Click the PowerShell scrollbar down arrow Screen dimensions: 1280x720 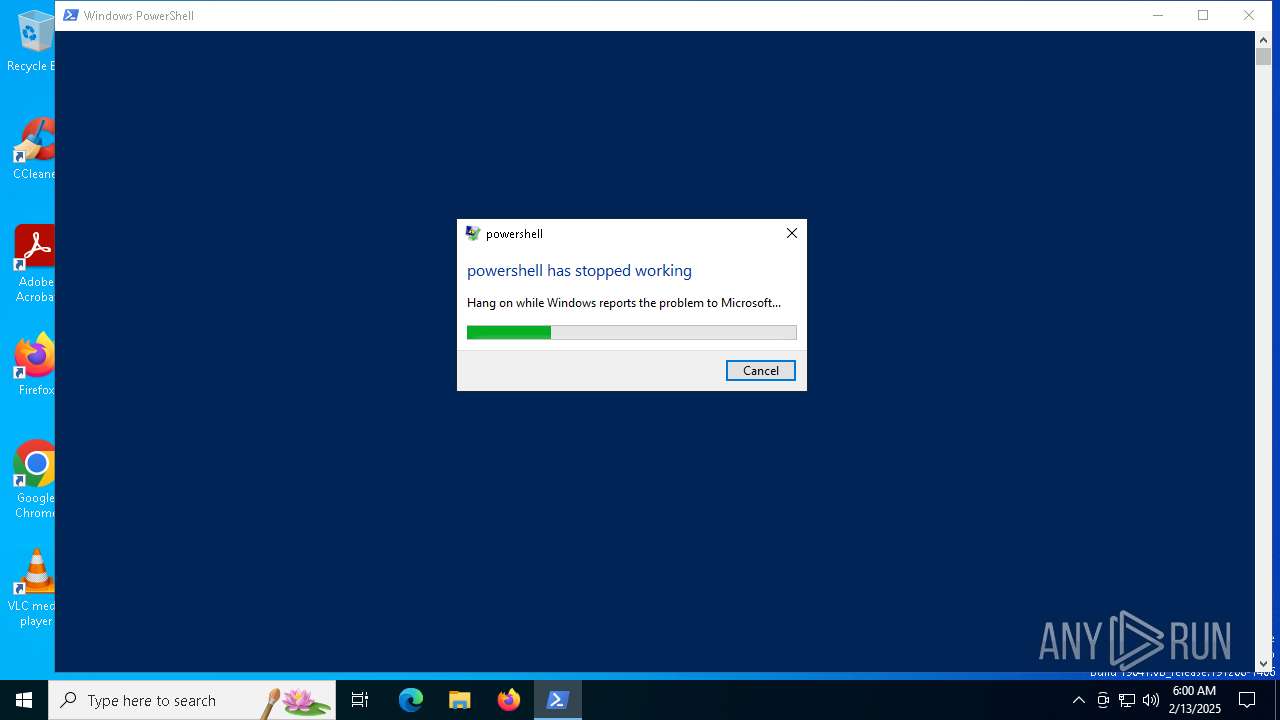1263,663
